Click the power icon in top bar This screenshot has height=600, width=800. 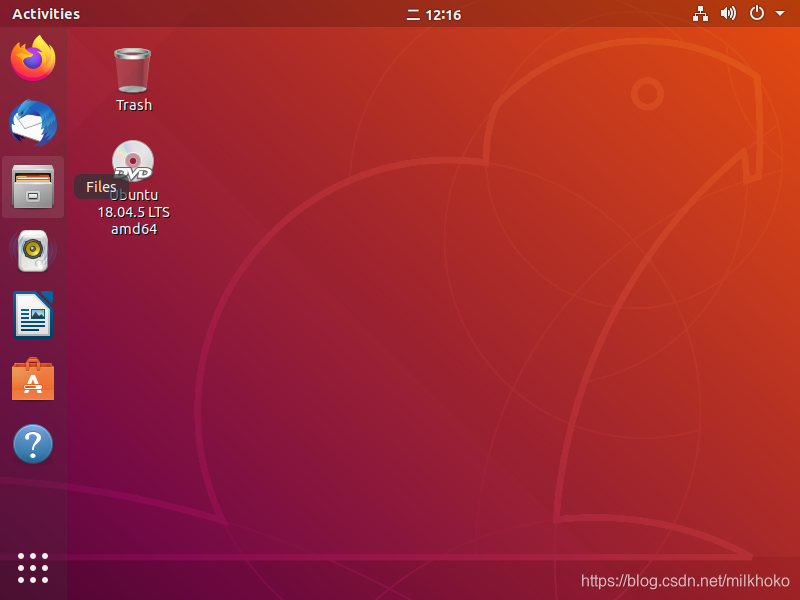757,13
